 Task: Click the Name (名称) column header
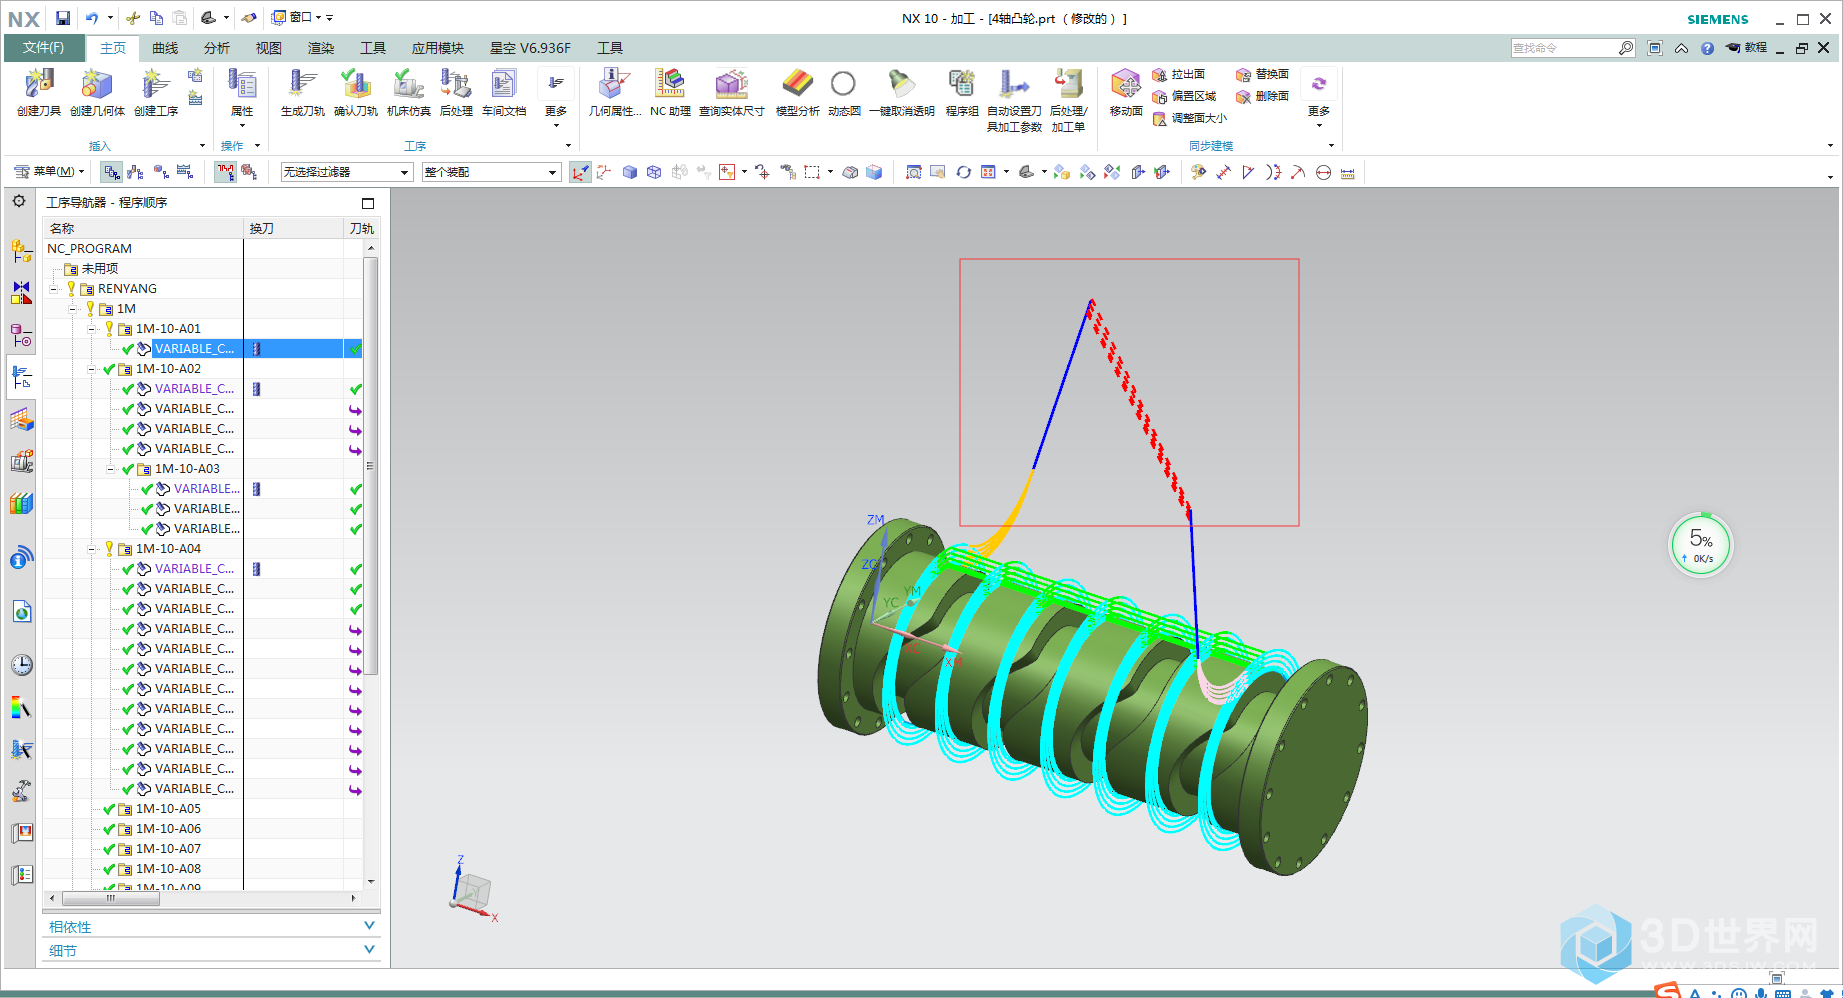point(143,229)
